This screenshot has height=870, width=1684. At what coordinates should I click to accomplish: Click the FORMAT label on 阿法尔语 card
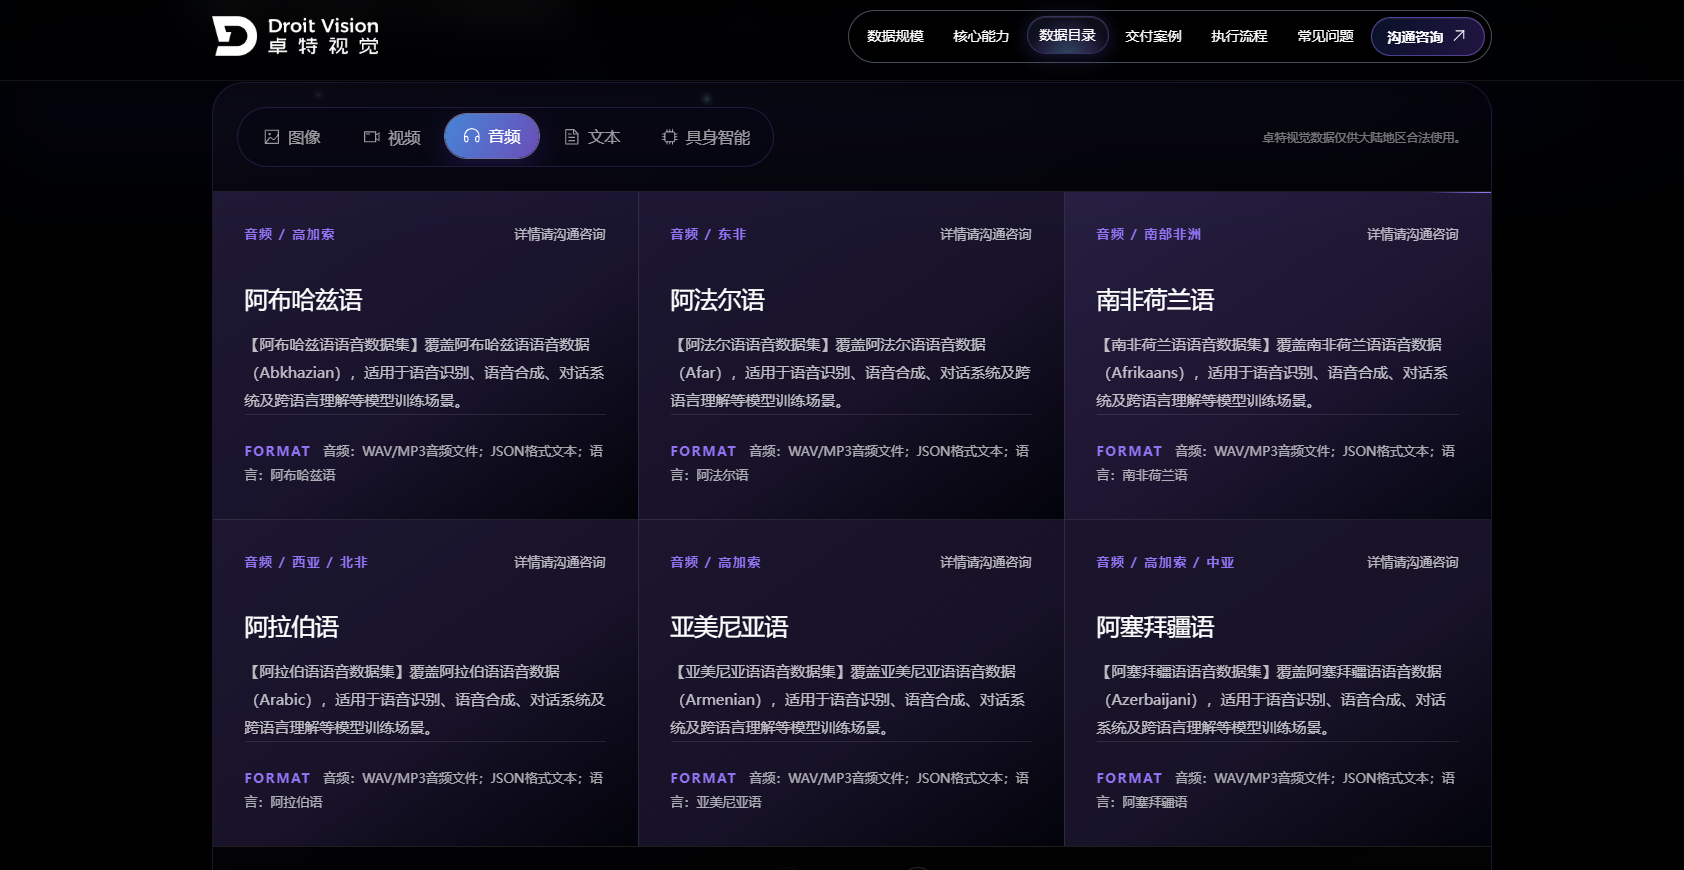[x=703, y=451]
